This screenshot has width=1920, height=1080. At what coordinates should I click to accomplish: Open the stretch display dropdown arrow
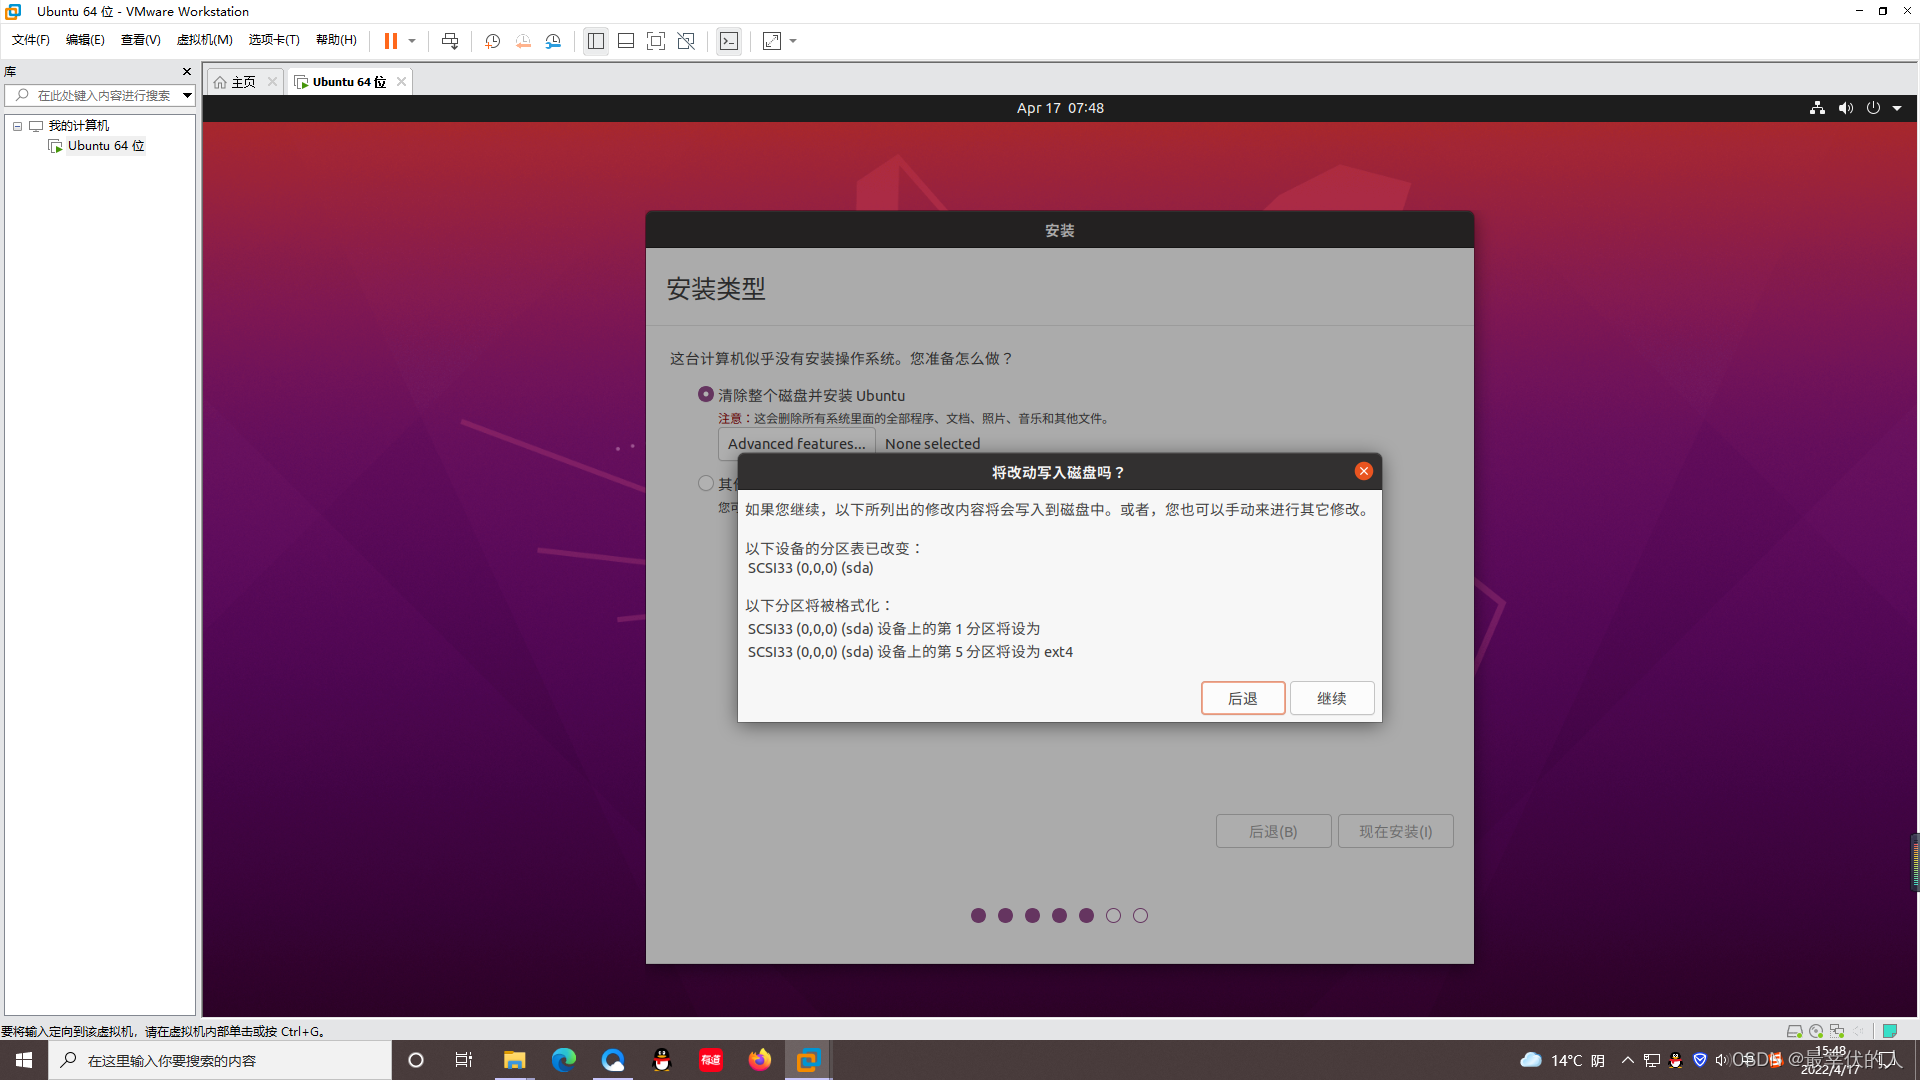pos(793,41)
